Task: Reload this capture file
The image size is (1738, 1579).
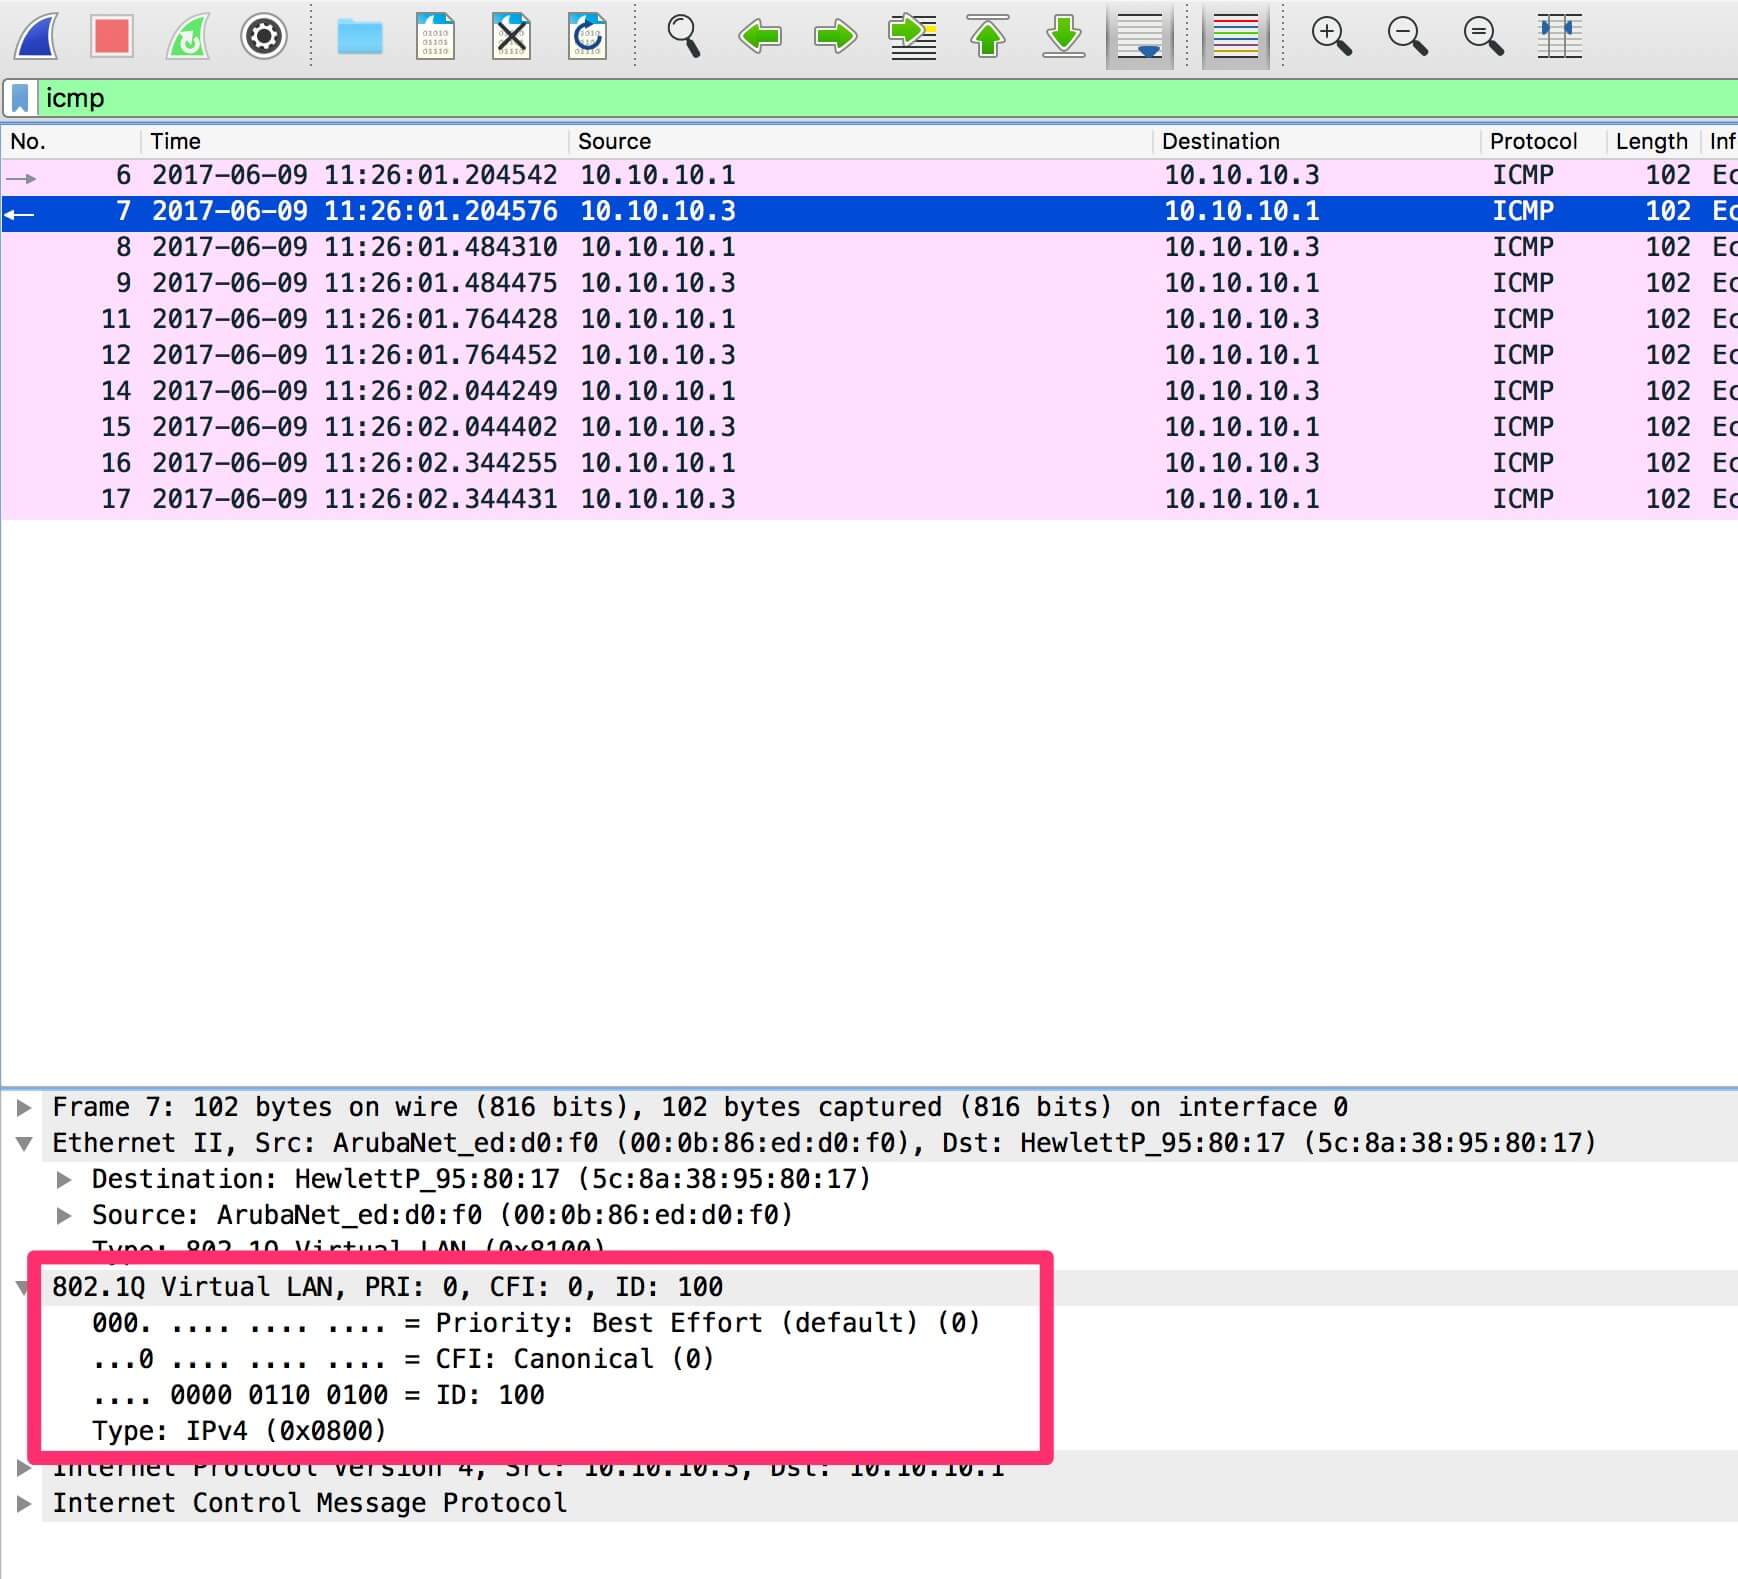Action: pyautogui.click(x=589, y=35)
